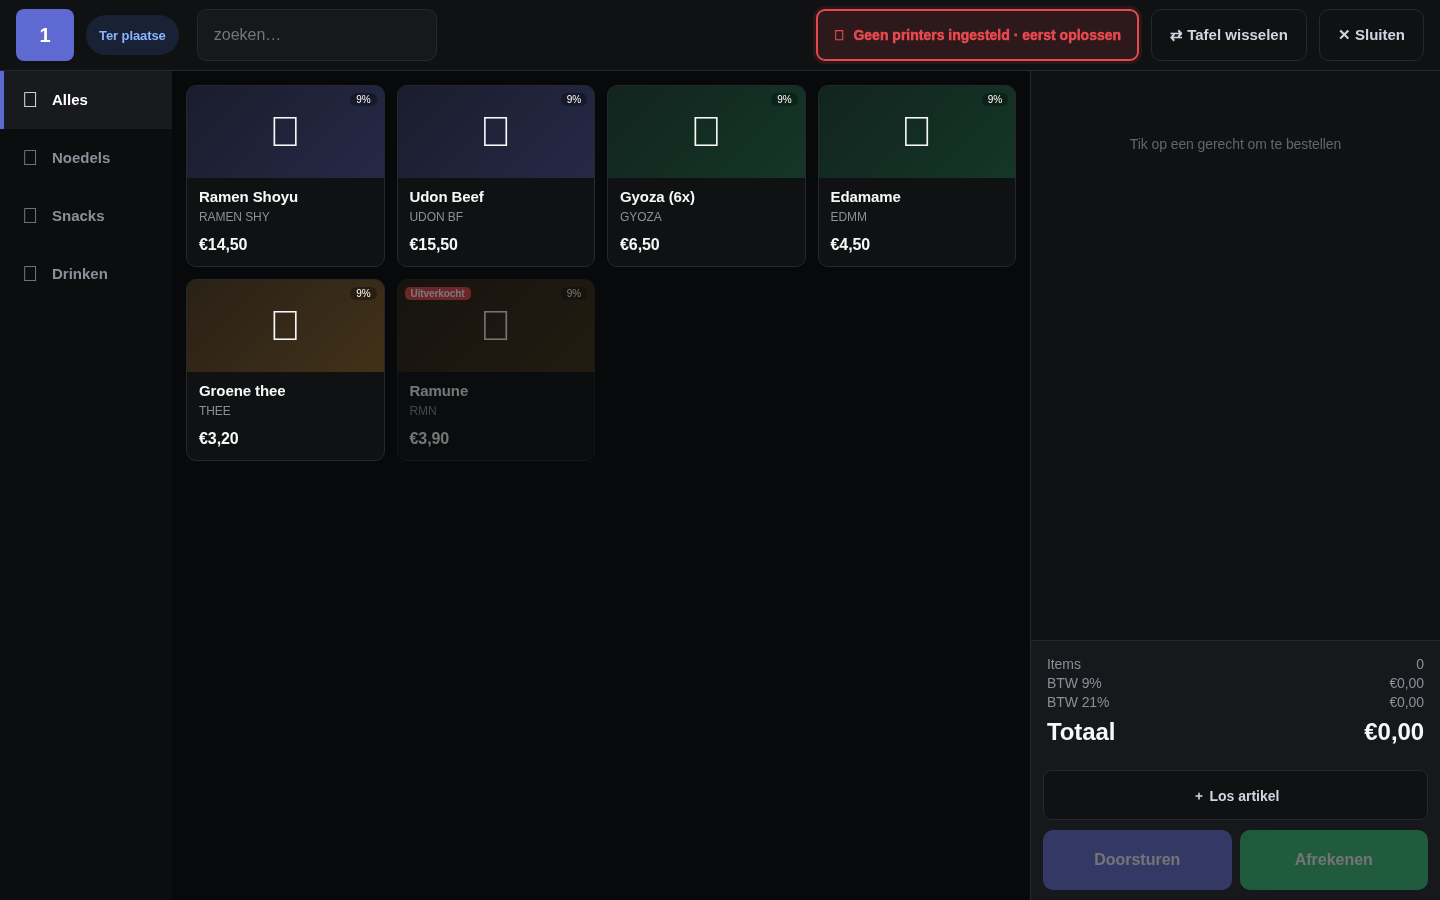Click the BTW 9% row label

pyautogui.click(x=1074, y=683)
